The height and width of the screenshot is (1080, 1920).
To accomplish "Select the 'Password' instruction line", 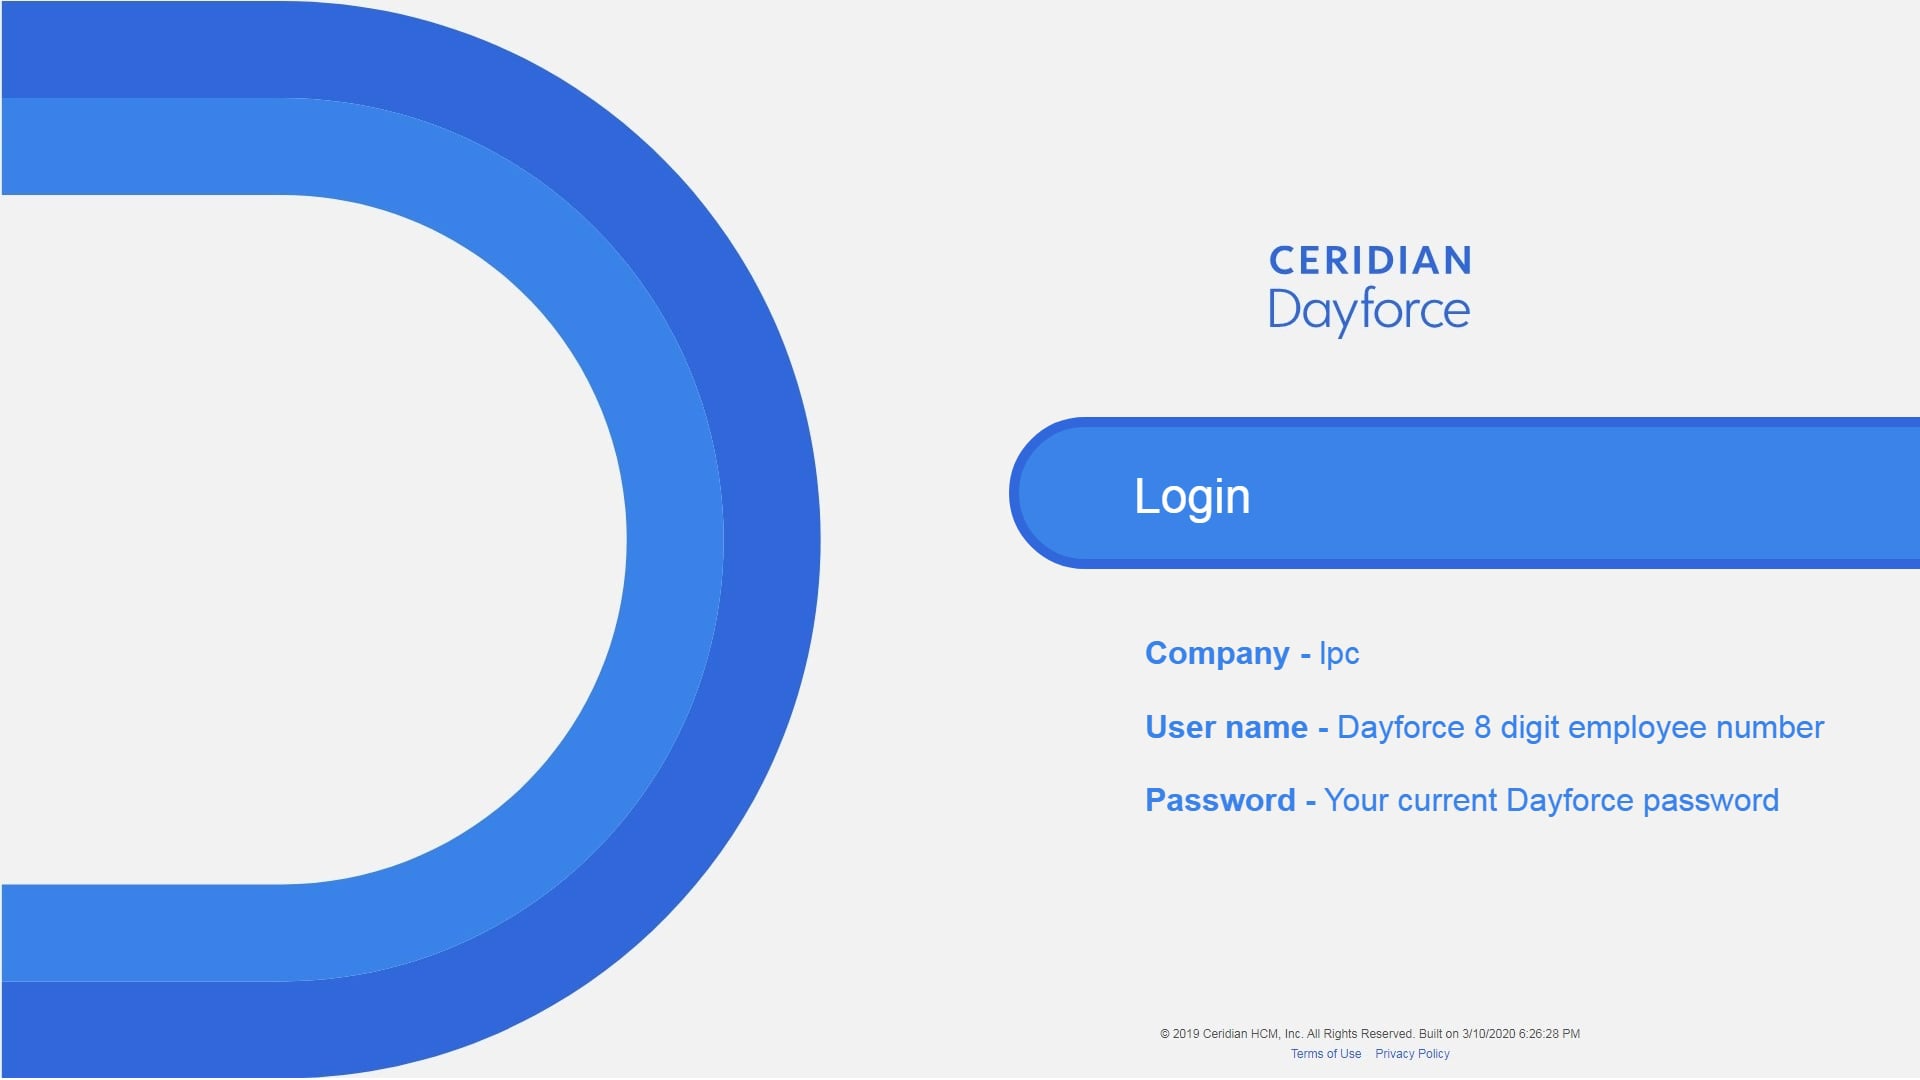I will 1461,800.
